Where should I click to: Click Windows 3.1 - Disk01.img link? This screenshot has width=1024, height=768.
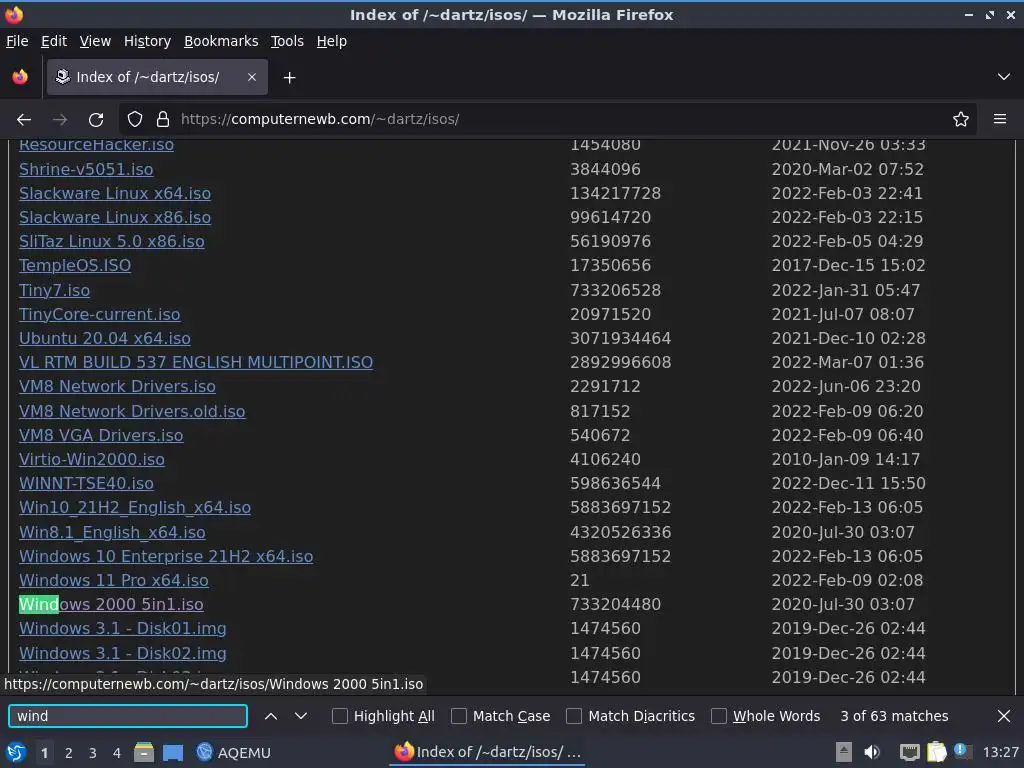click(123, 628)
